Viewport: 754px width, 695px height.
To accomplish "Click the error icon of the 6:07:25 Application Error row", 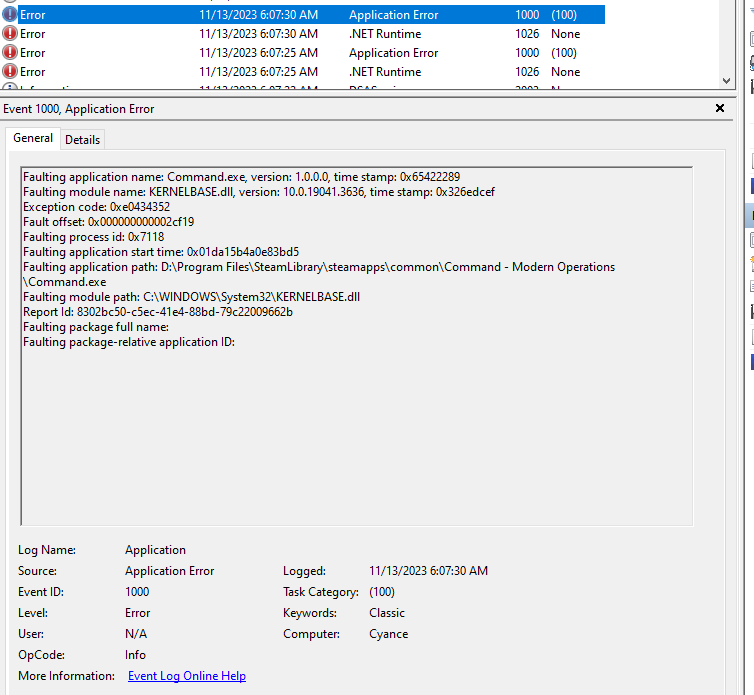I will click(10, 53).
